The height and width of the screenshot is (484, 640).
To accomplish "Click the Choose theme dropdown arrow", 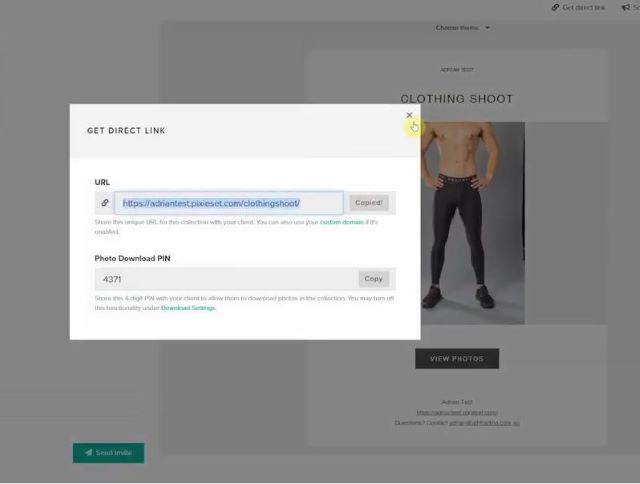I will point(488,28).
